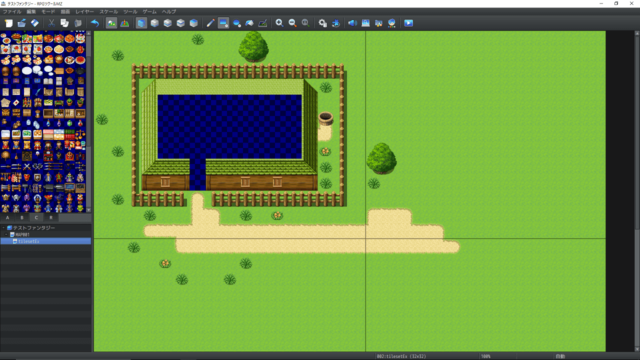Select the Layer 2 cube icon
This screenshot has width=640, height=360.
(167, 23)
